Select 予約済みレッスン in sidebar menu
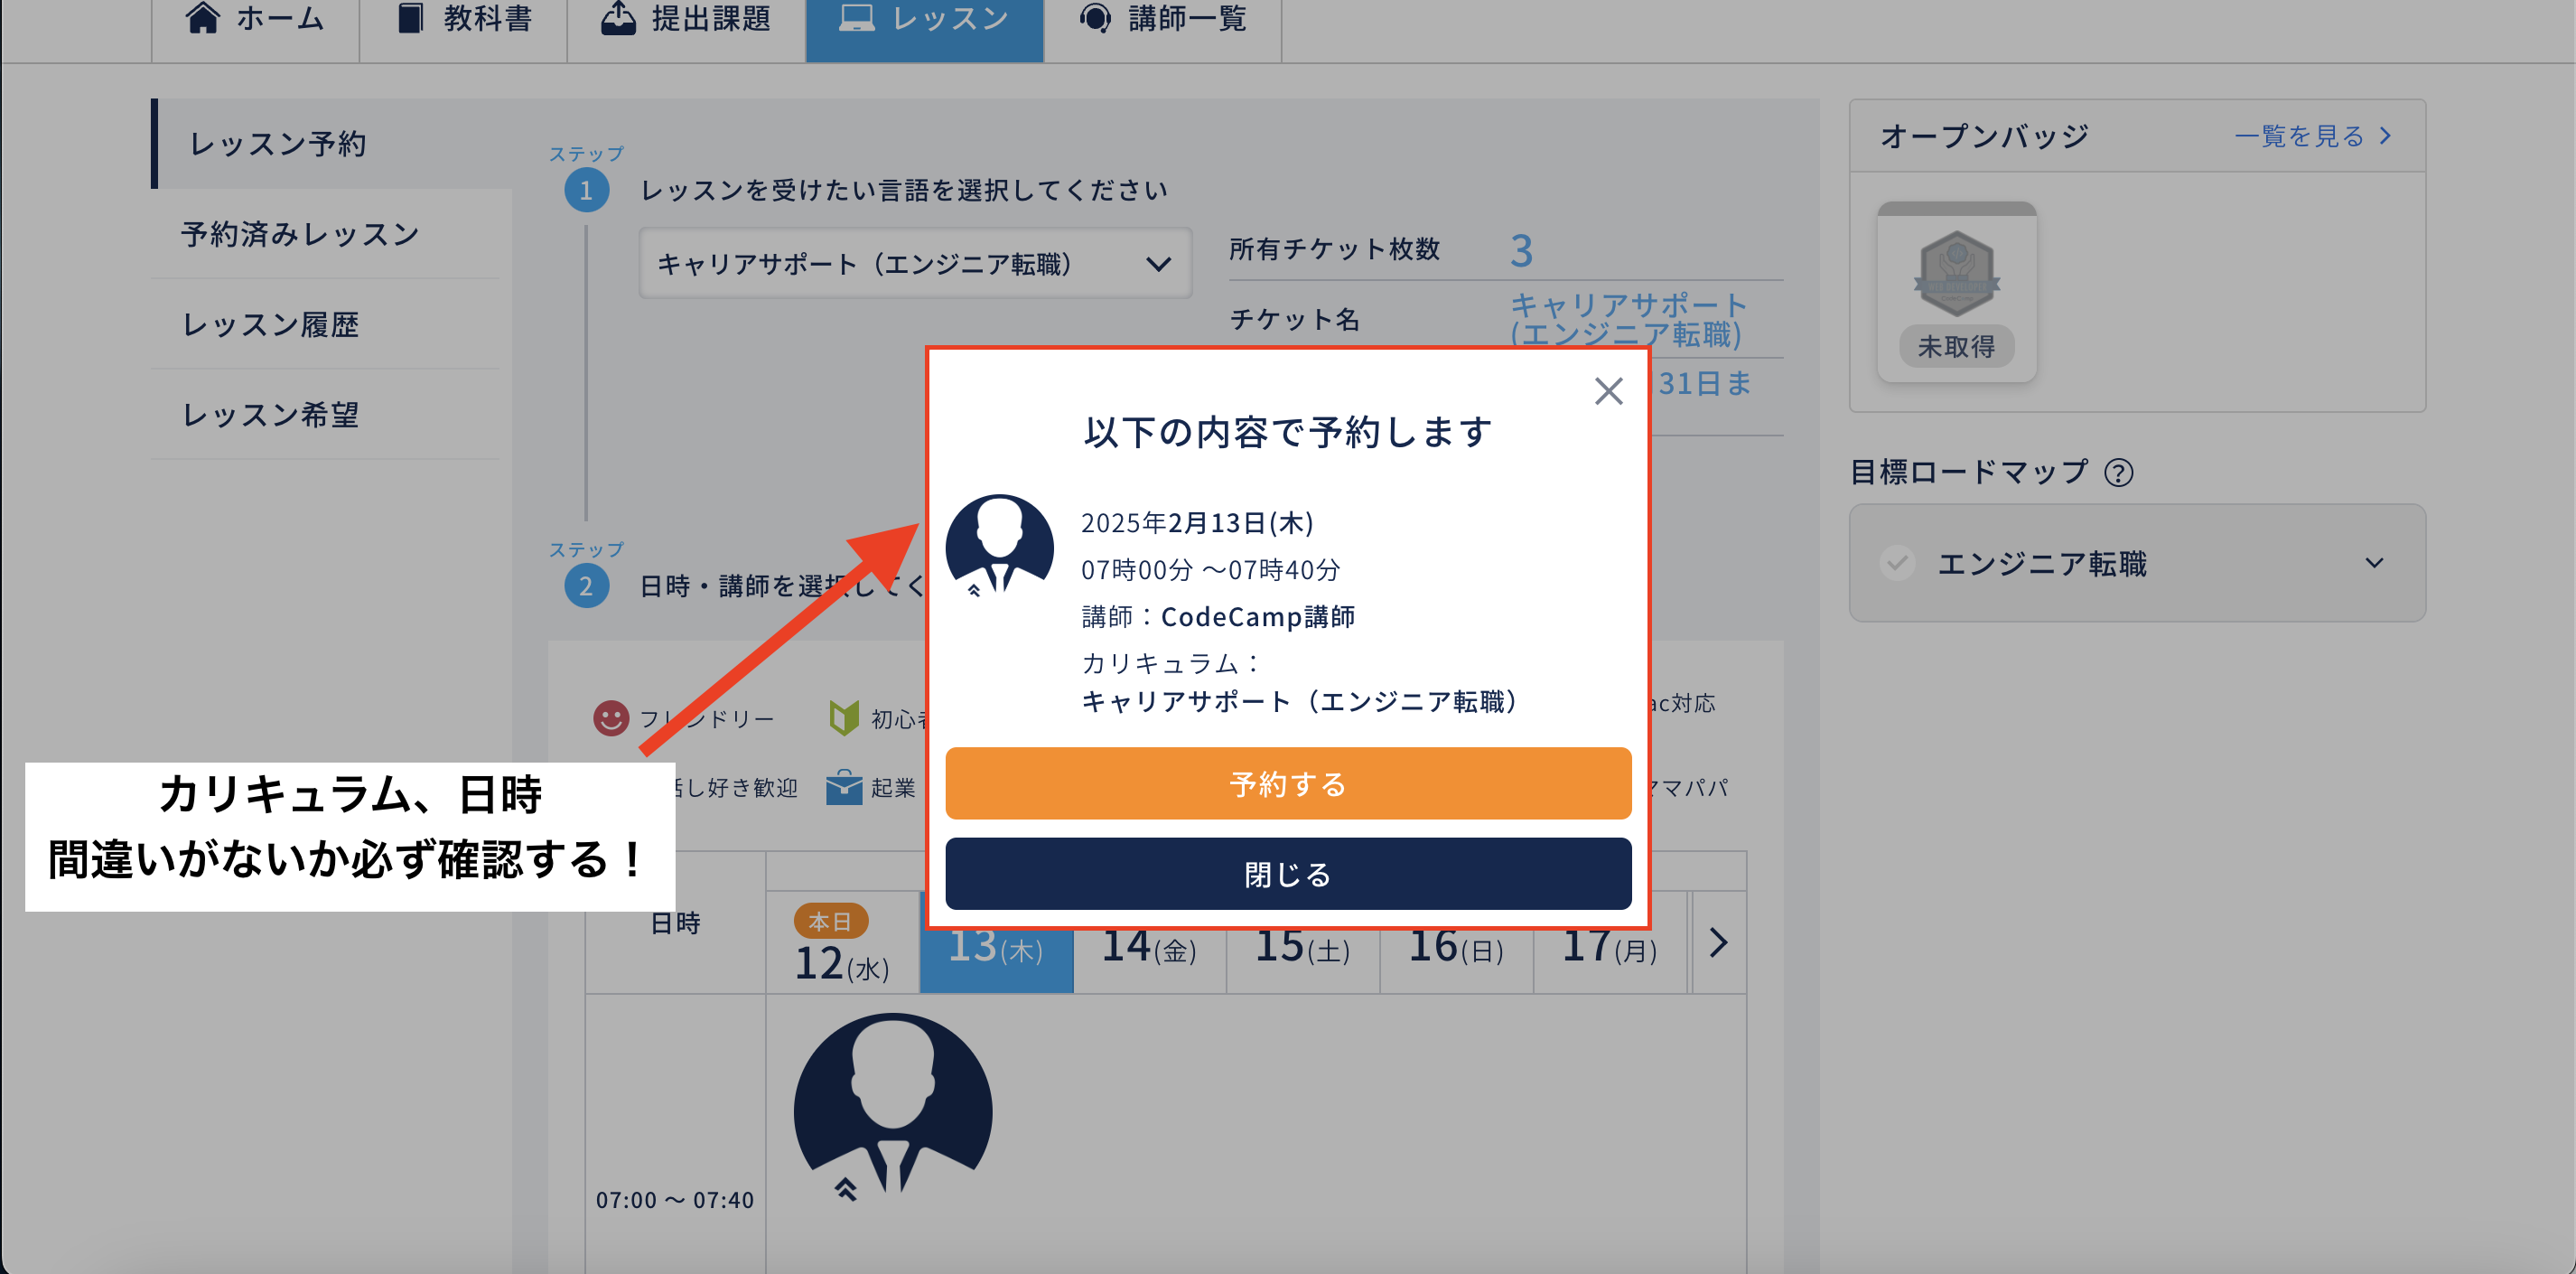This screenshot has width=2576, height=1274. click(300, 234)
